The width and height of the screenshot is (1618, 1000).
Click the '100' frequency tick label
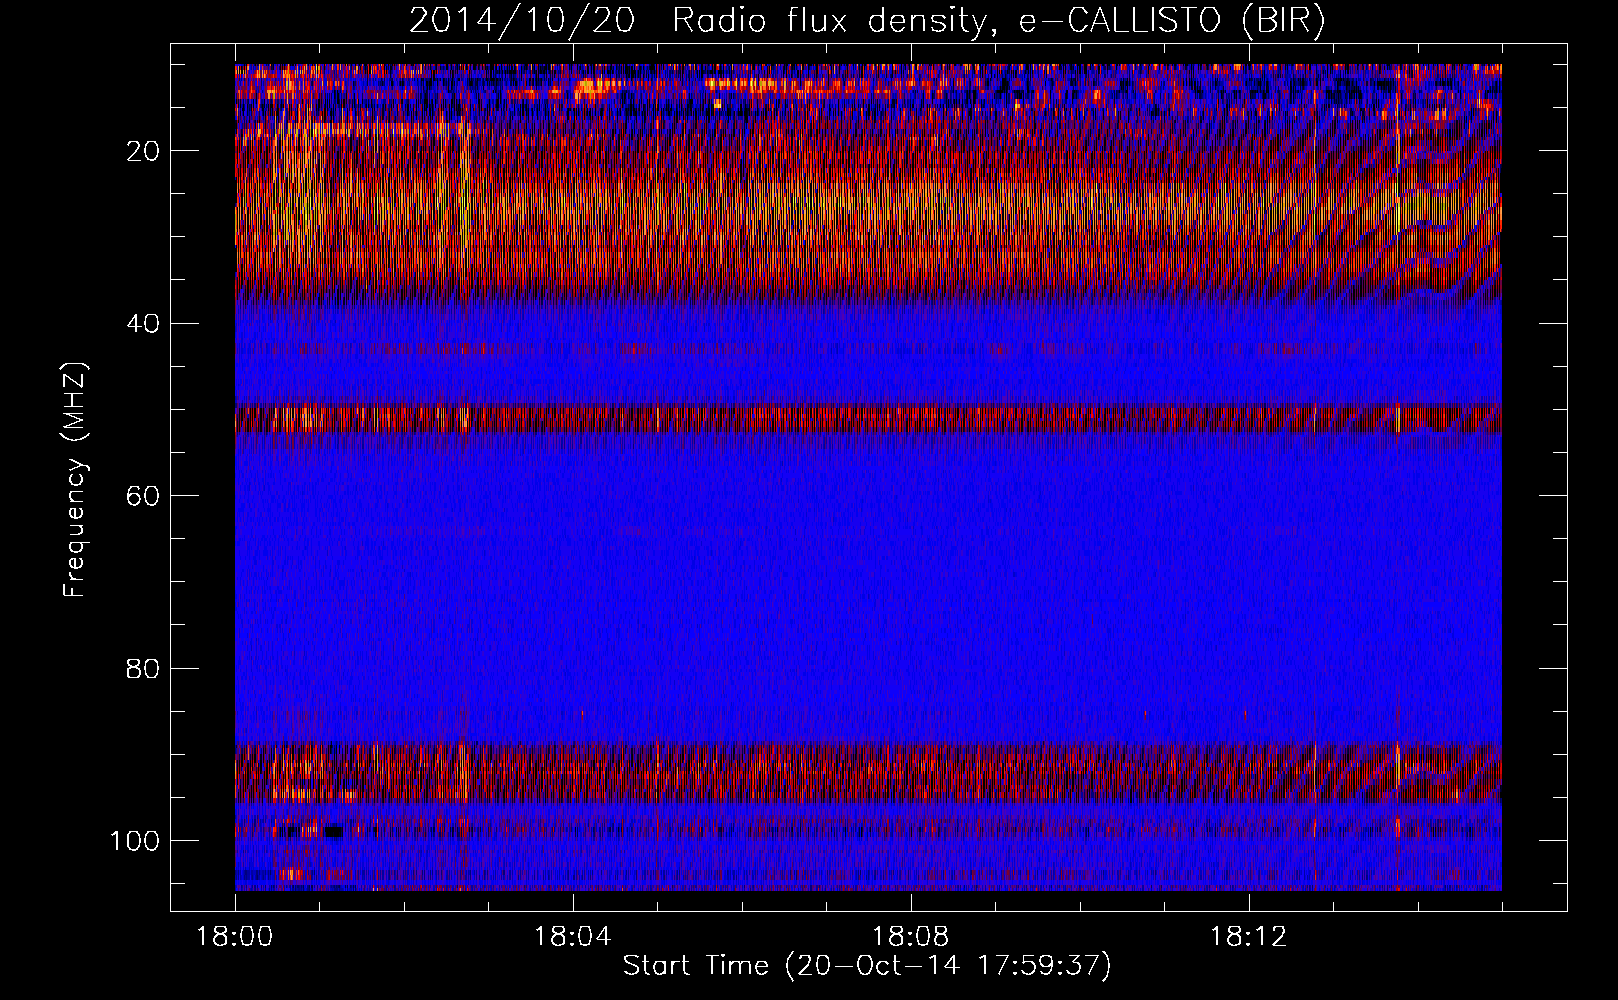pos(135,841)
